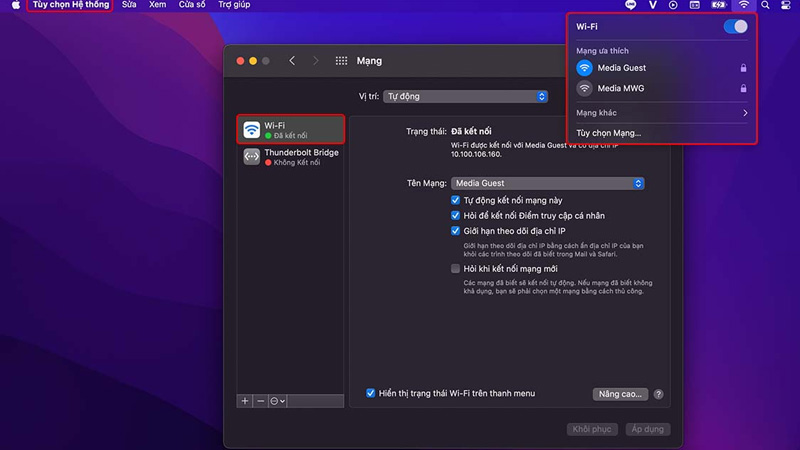
Task: Go forward in Mạng window
Action: (315, 61)
